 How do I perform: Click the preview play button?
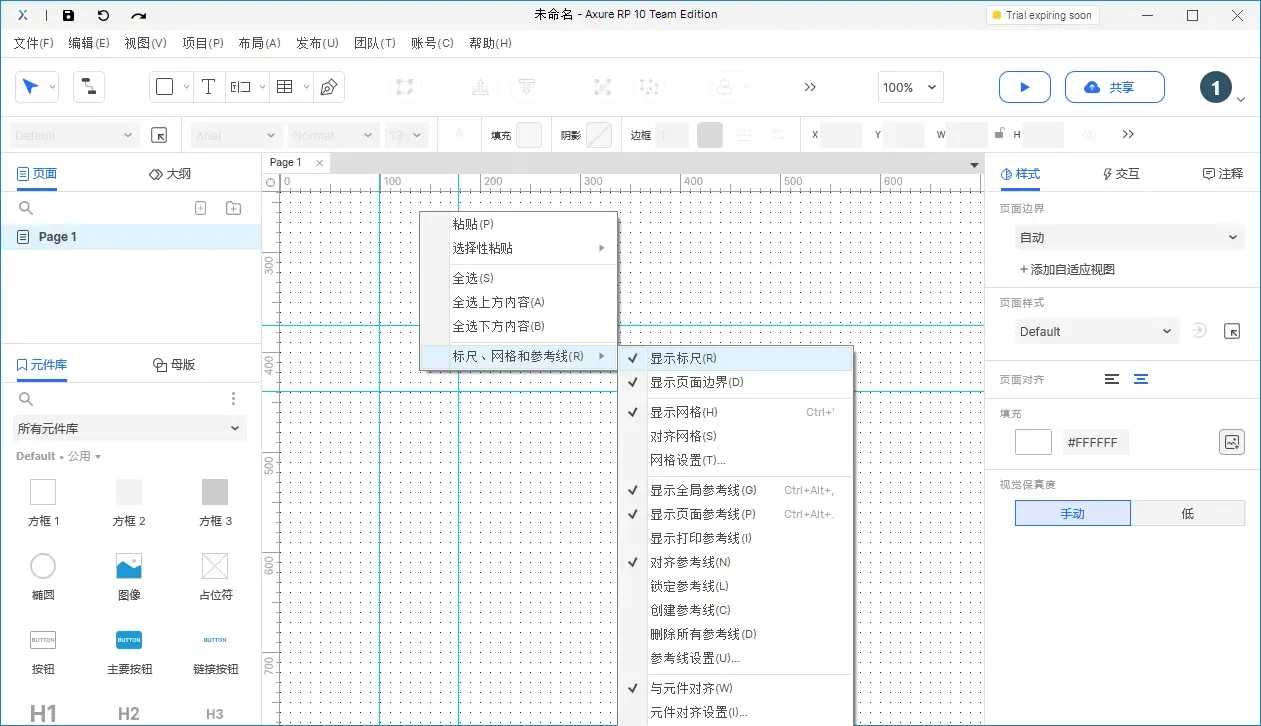click(1024, 87)
